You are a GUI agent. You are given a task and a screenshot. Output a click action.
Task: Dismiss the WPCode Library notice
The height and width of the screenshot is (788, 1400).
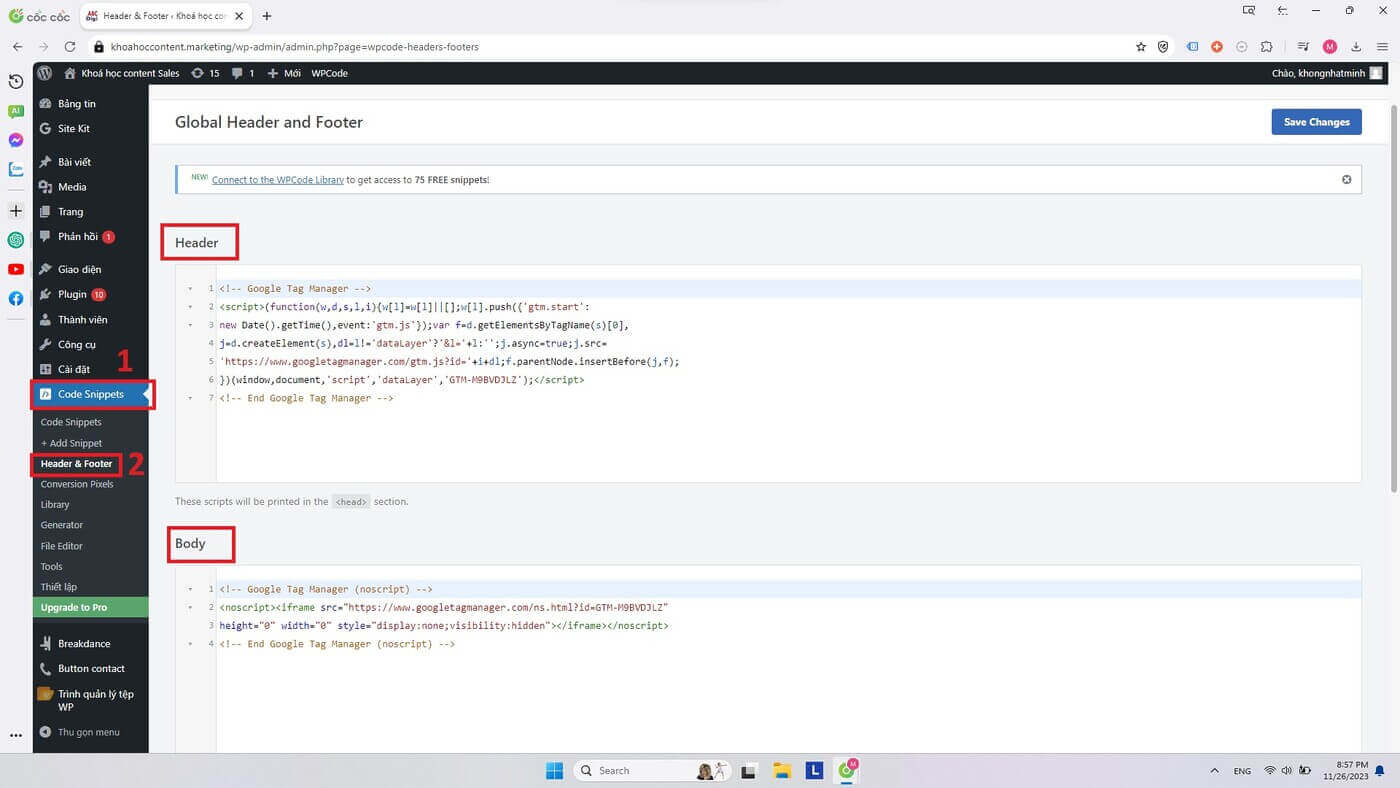(x=1346, y=180)
